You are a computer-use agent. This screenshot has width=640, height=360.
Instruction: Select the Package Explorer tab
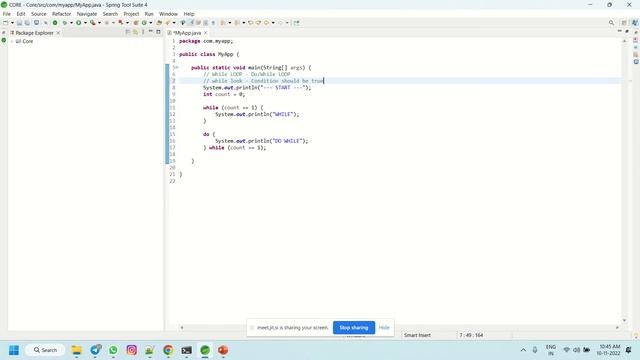(x=34, y=33)
